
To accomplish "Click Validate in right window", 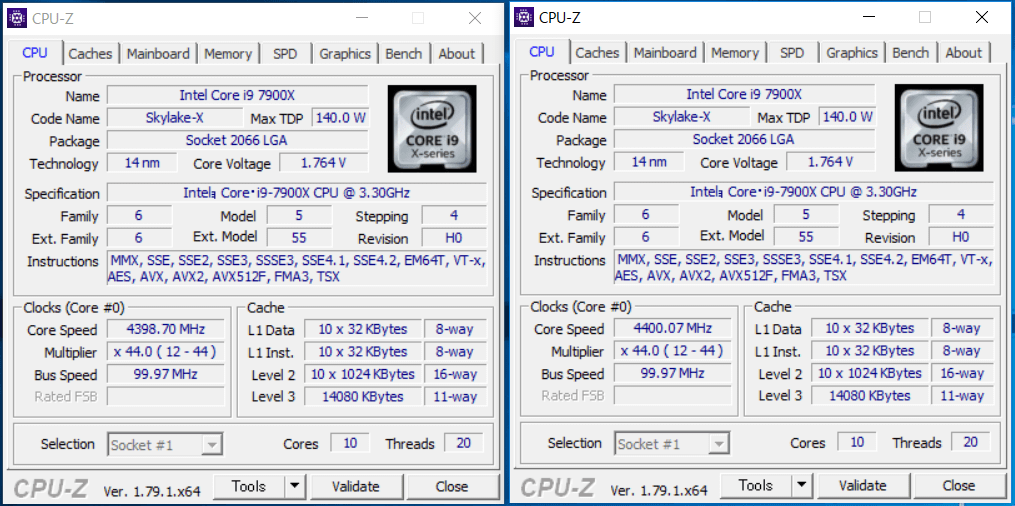I will (x=863, y=485).
